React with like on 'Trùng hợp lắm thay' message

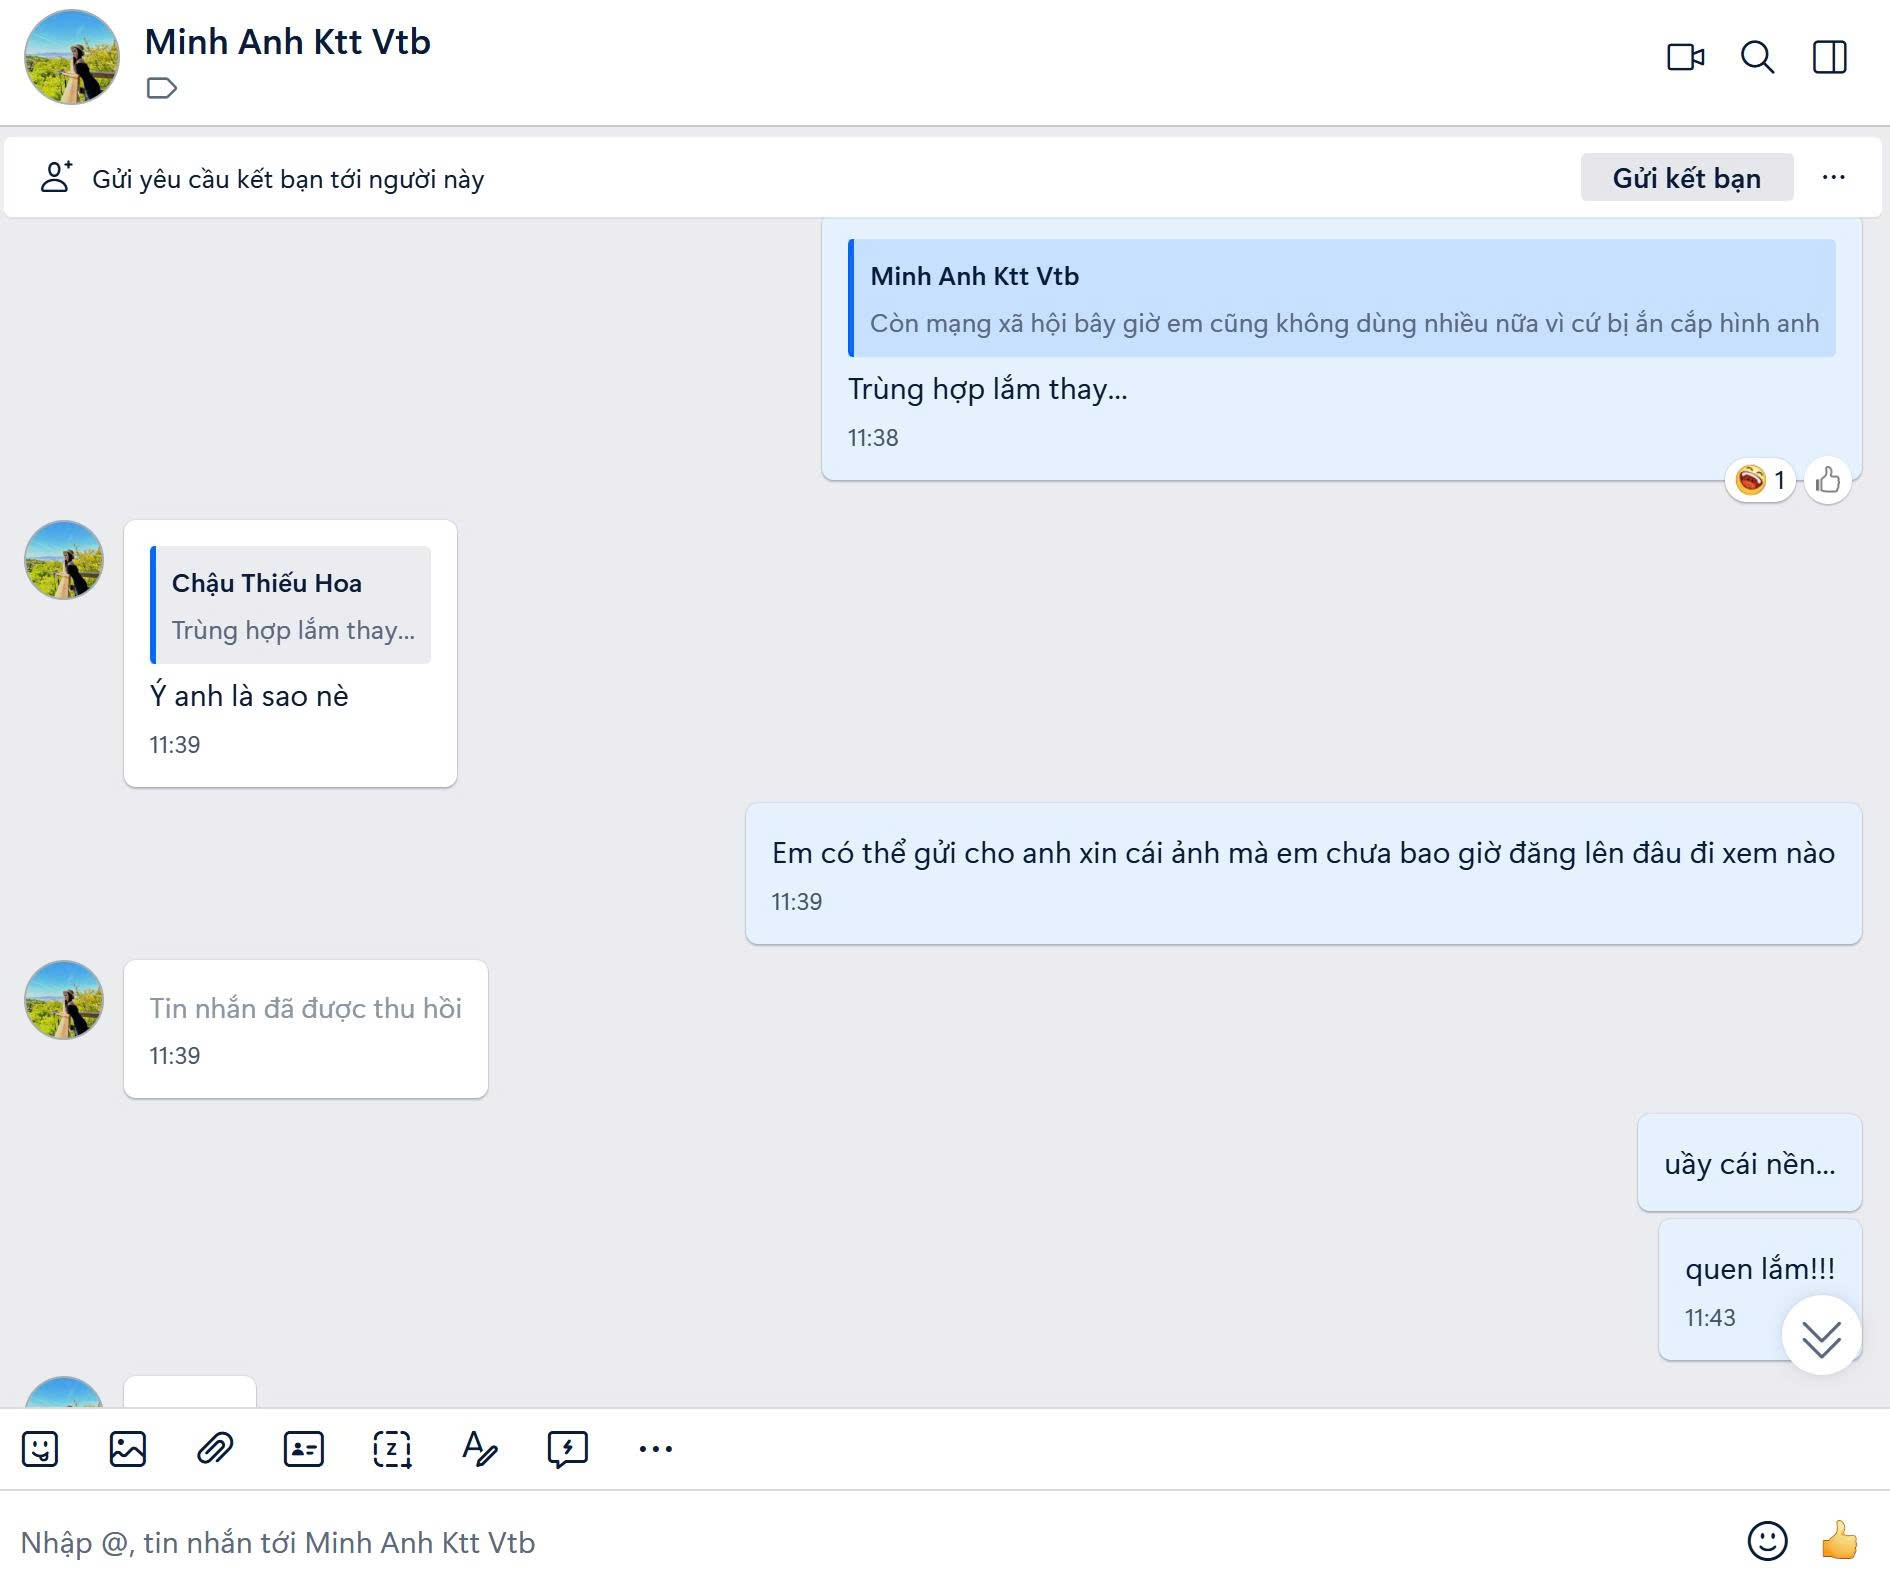pos(1828,481)
